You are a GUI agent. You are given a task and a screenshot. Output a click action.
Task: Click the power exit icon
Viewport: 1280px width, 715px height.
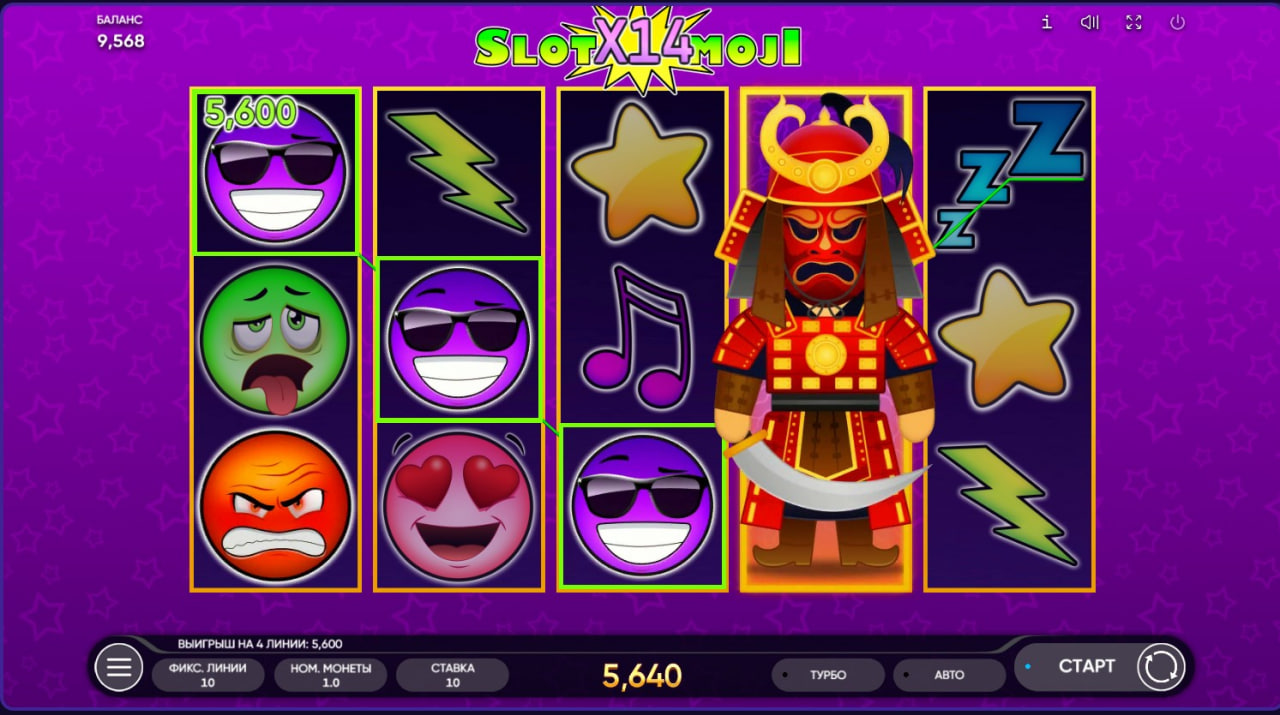pyautogui.click(x=1177, y=22)
